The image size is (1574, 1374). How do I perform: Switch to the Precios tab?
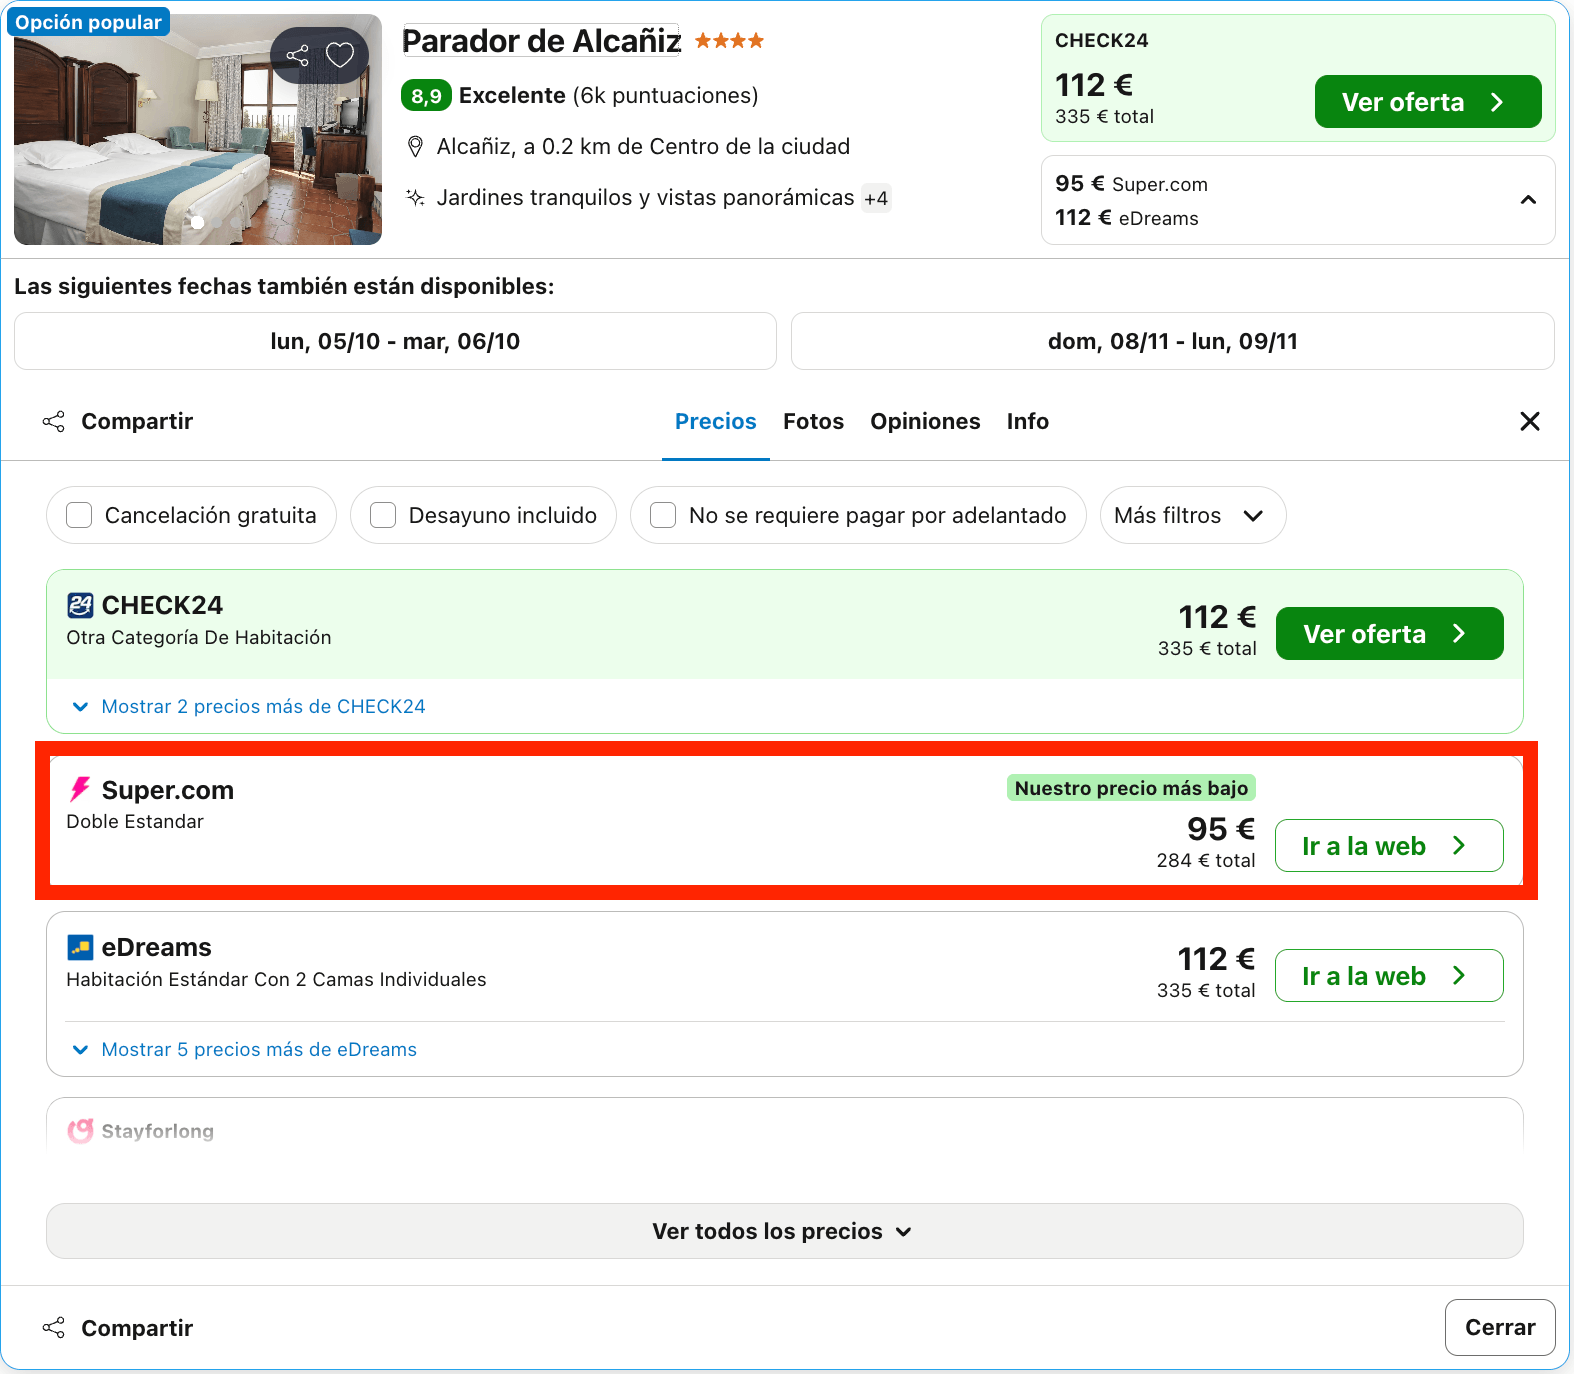click(x=716, y=421)
